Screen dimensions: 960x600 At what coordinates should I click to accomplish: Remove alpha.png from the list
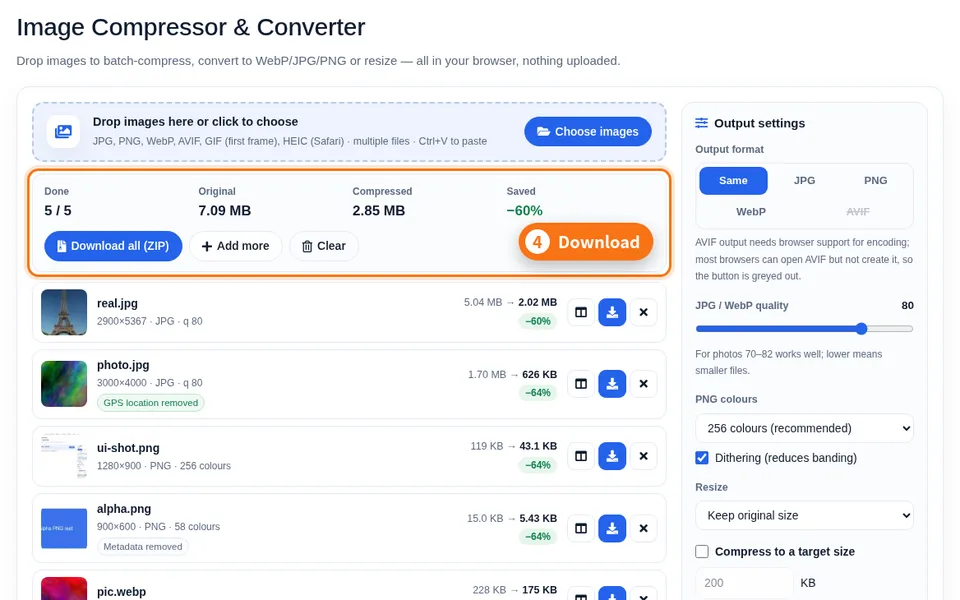pyautogui.click(x=643, y=528)
